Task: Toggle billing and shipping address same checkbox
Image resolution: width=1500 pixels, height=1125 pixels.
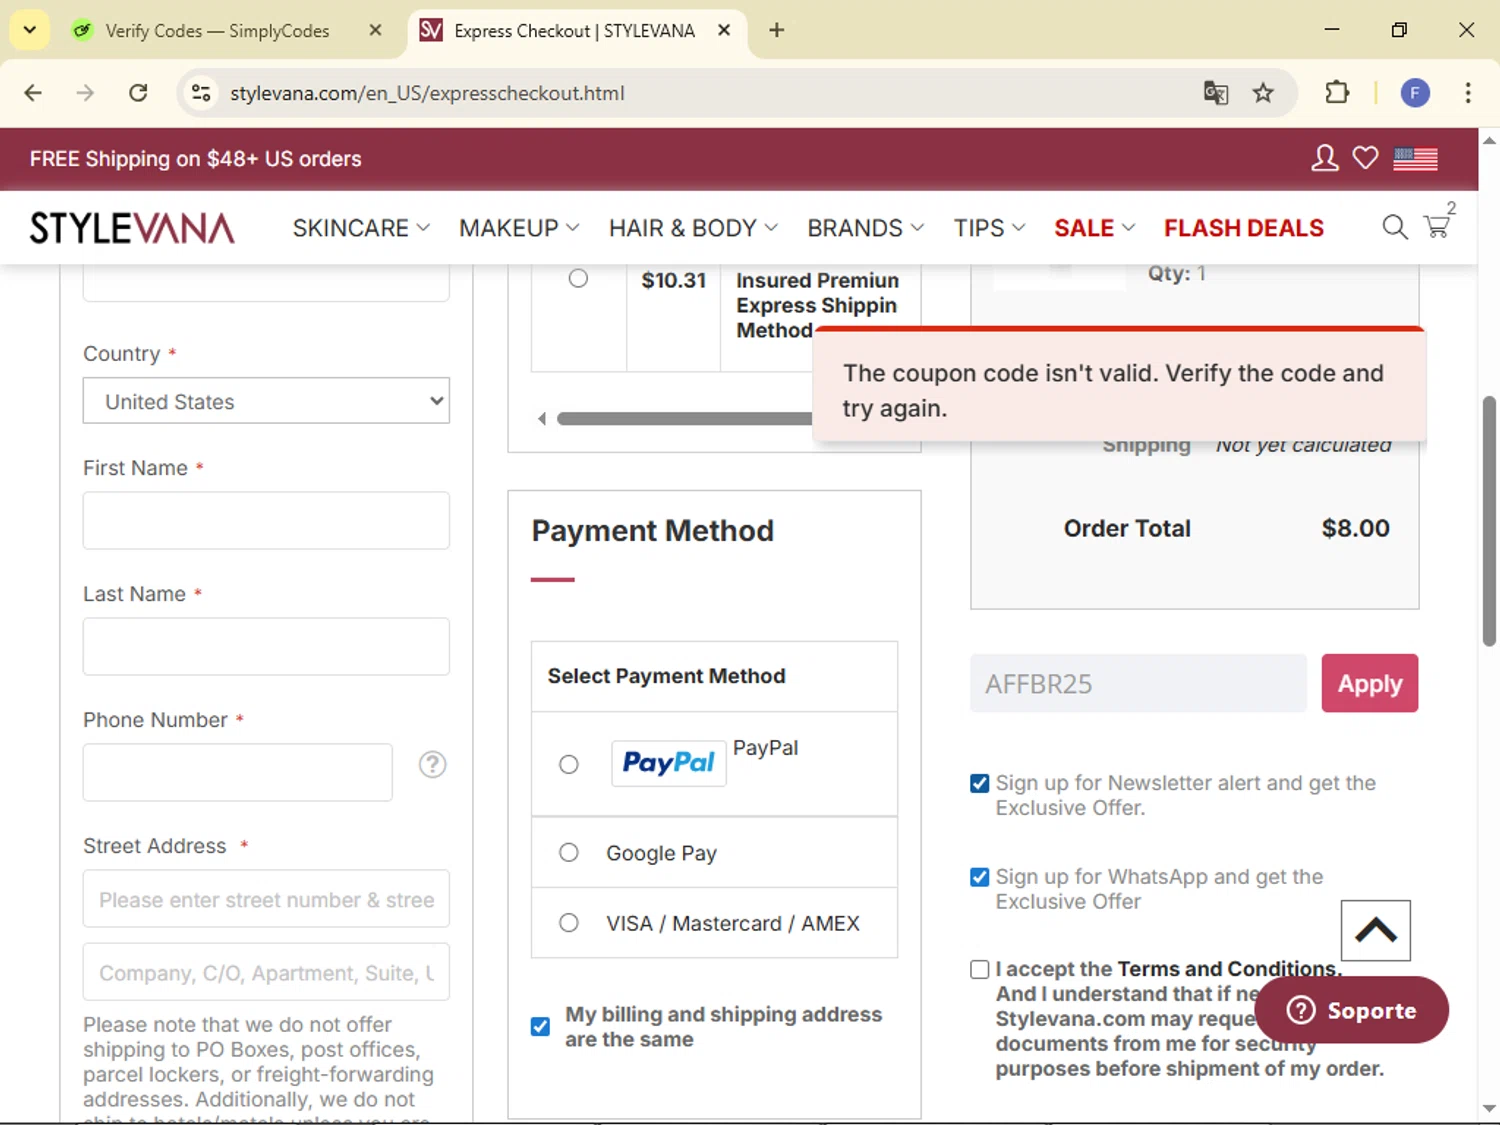Action: click(540, 1027)
